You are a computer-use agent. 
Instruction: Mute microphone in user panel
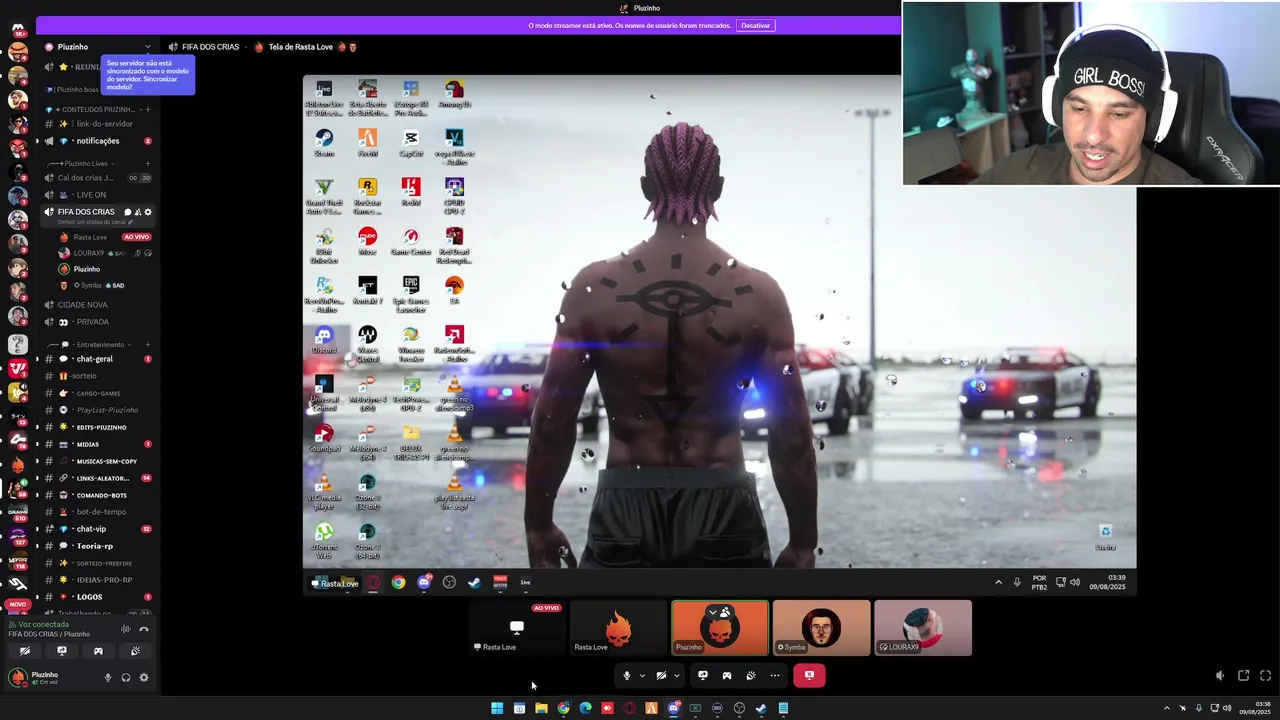pyautogui.click(x=108, y=678)
